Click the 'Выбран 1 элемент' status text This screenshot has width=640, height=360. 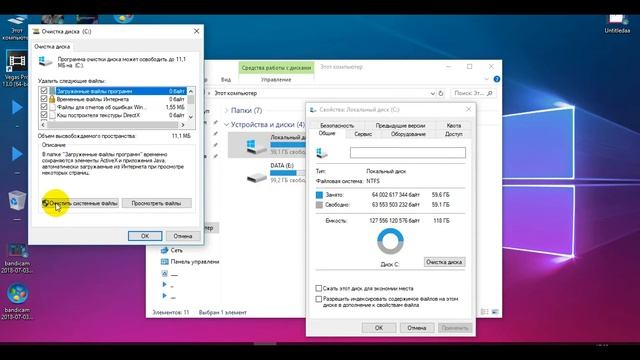click(x=222, y=312)
